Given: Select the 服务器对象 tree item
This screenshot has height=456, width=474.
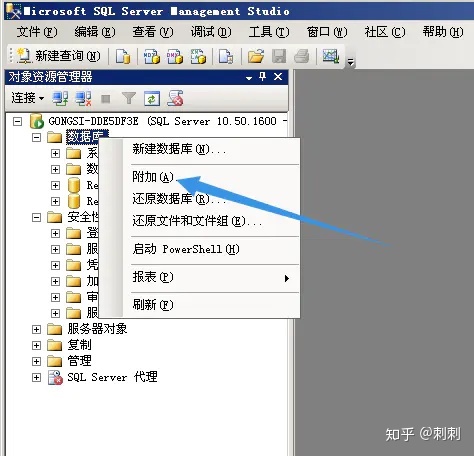Looking at the screenshot, I should pyautogui.click(x=97, y=329).
